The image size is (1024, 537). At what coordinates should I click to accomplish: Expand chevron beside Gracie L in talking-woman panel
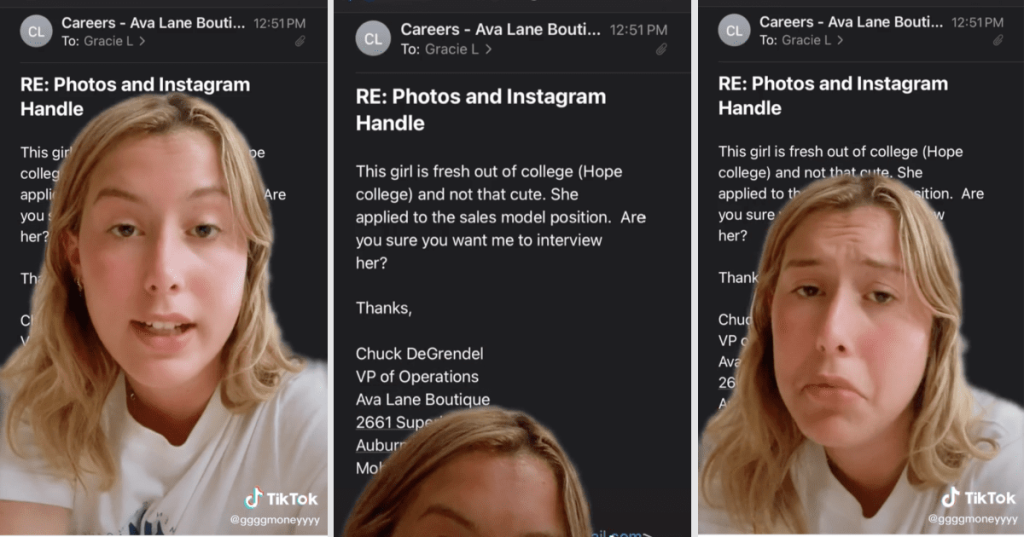[142, 41]
